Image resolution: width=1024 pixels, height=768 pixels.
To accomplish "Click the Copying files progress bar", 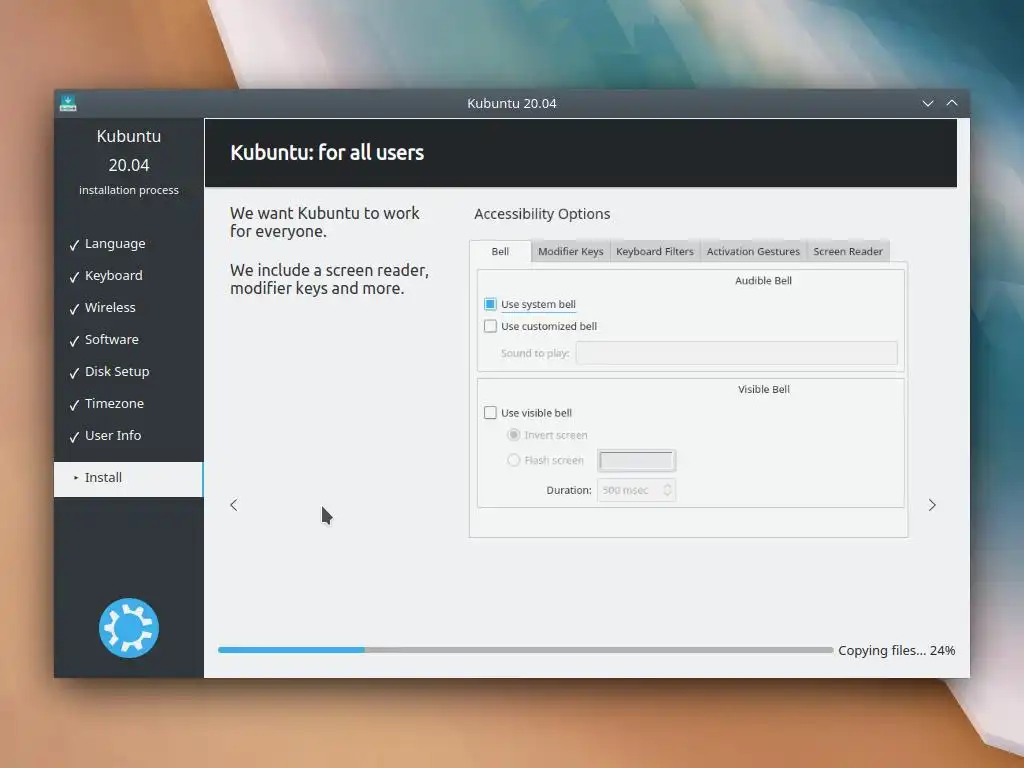I will 526,650.
